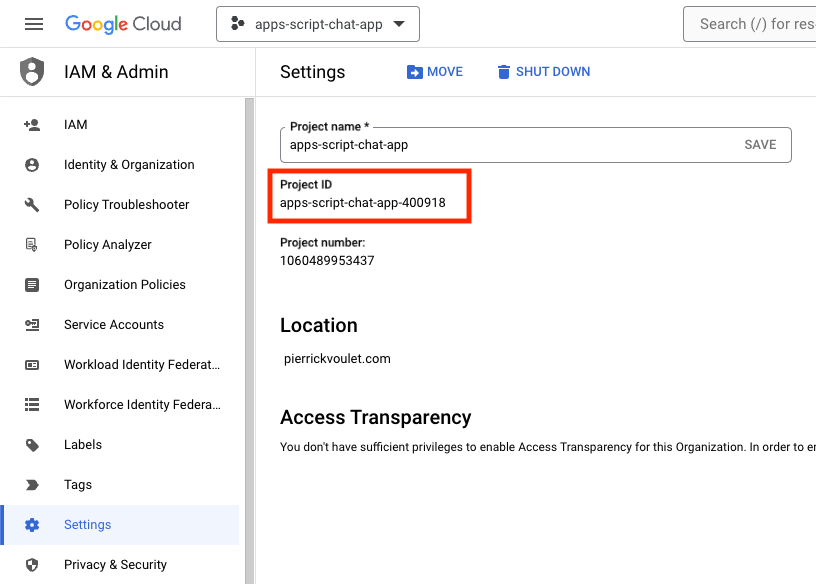Click the Labels tag icon
This screenshot has height=584, width=816.
coord(32,445)
